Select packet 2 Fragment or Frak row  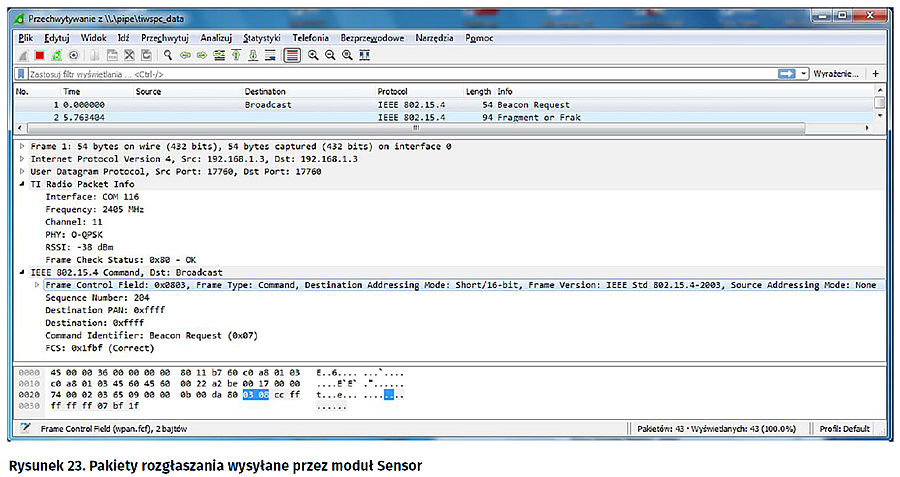pos(300,118)
